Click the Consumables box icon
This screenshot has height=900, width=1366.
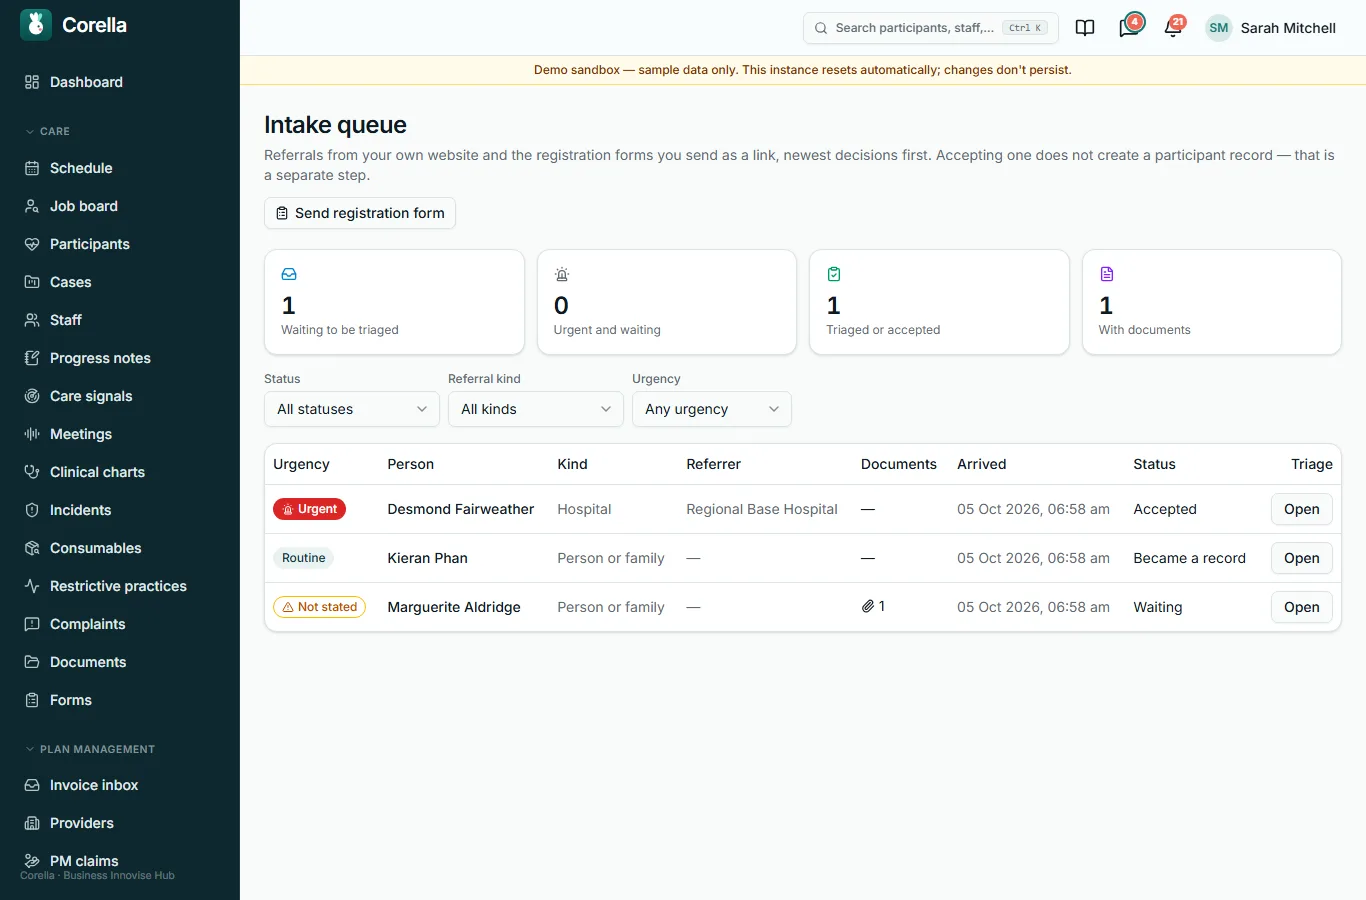click(32, 548)
